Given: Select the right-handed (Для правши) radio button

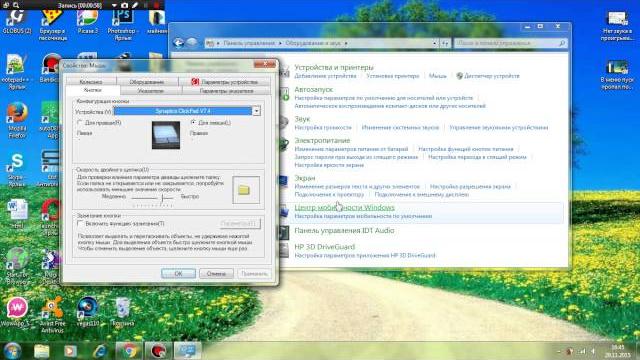Looking at the screenshot, I should click(80, 122).
